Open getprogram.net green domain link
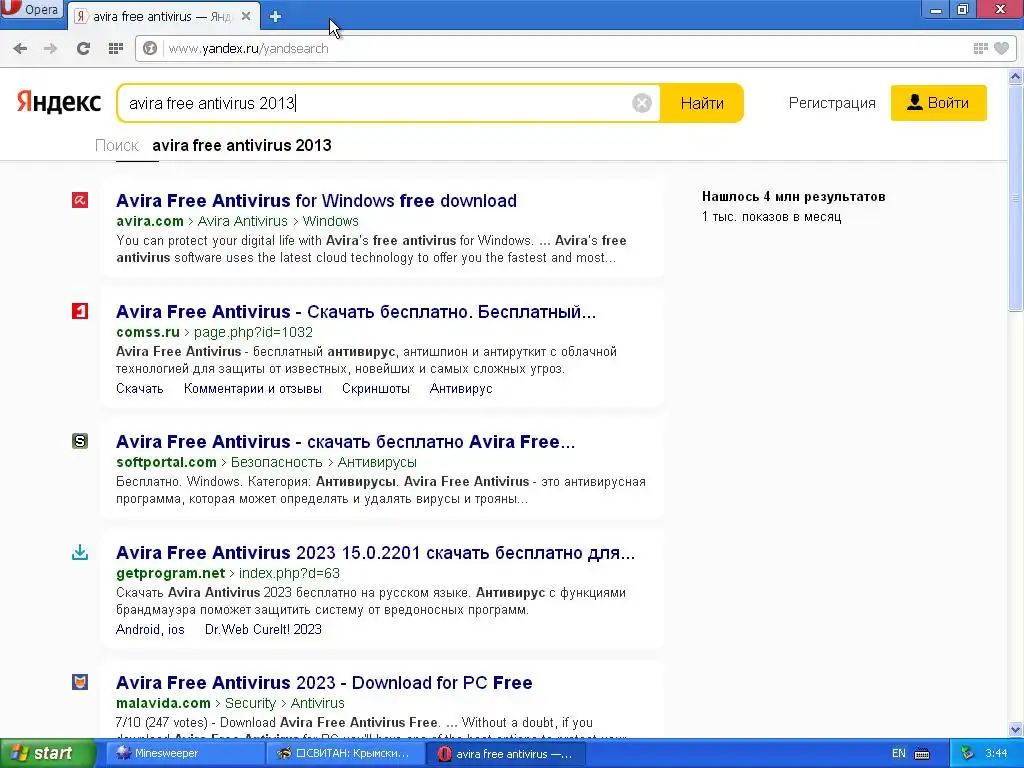 click(170, 573)
